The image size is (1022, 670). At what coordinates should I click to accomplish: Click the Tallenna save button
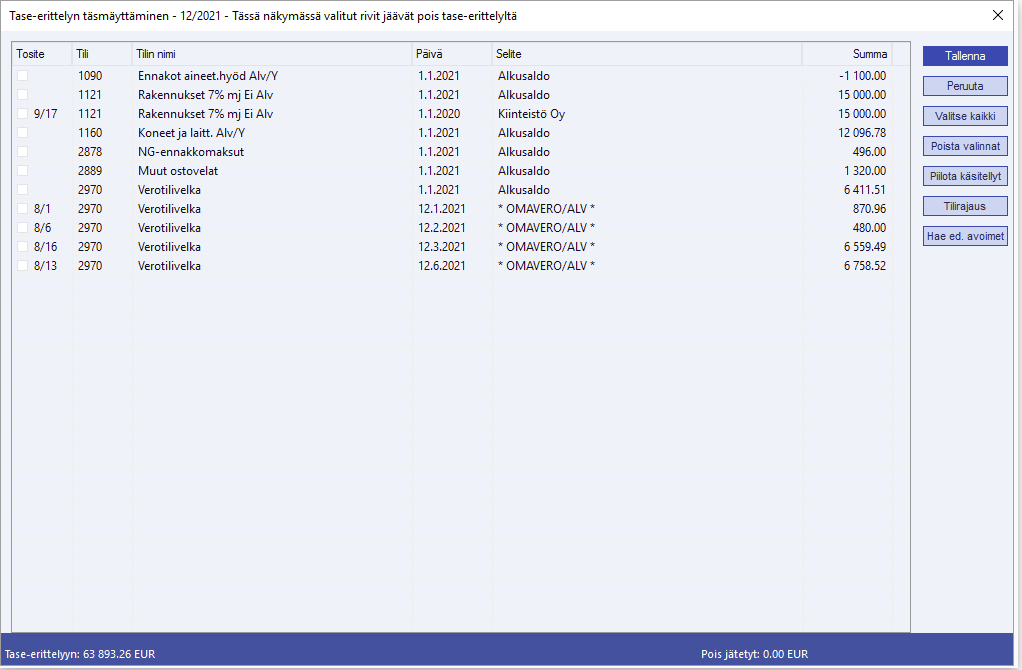coord(964,56)
